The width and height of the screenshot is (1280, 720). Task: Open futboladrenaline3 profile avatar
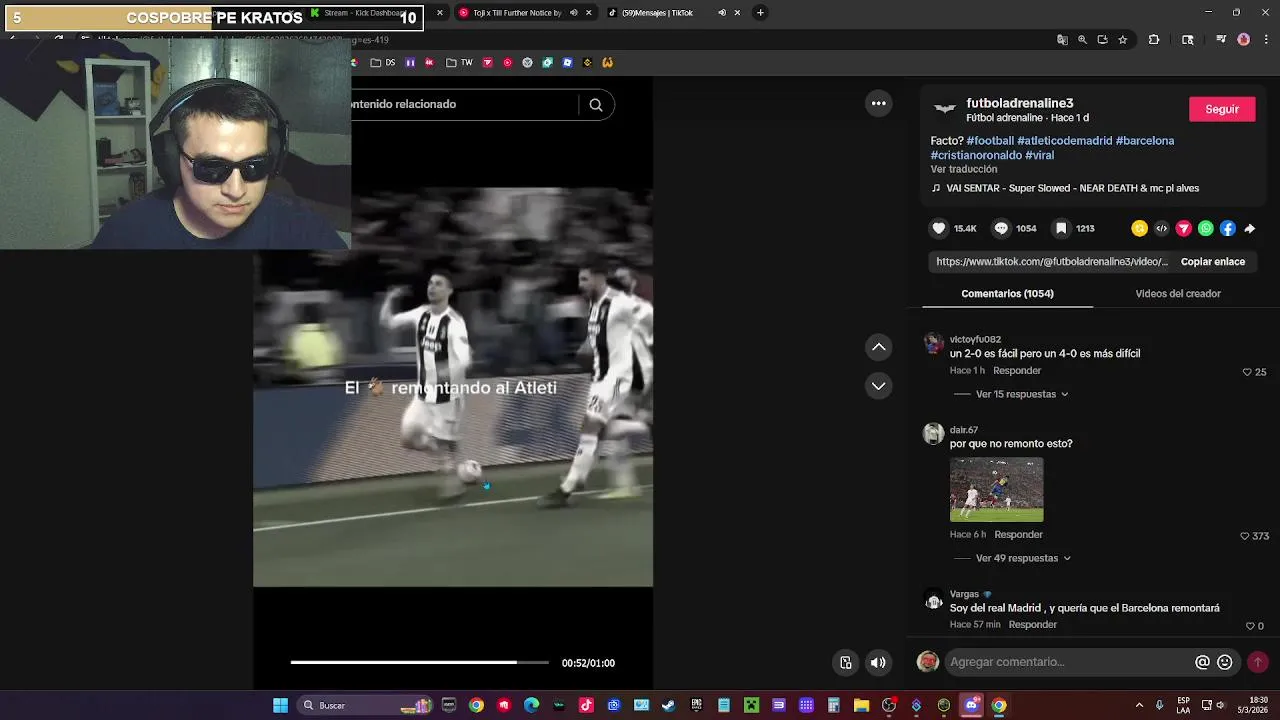click(945, 109)
